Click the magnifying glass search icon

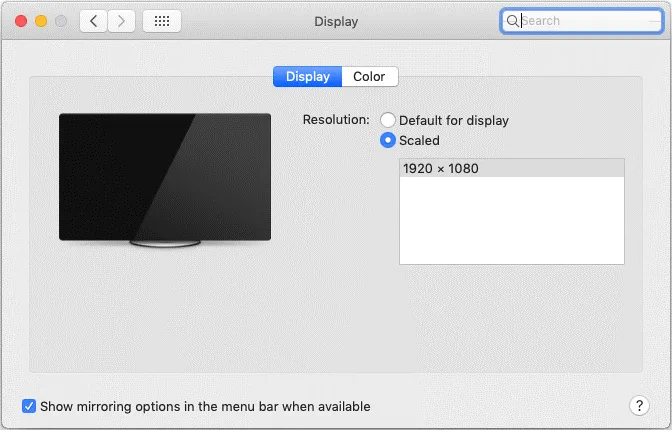coord(512,21)
